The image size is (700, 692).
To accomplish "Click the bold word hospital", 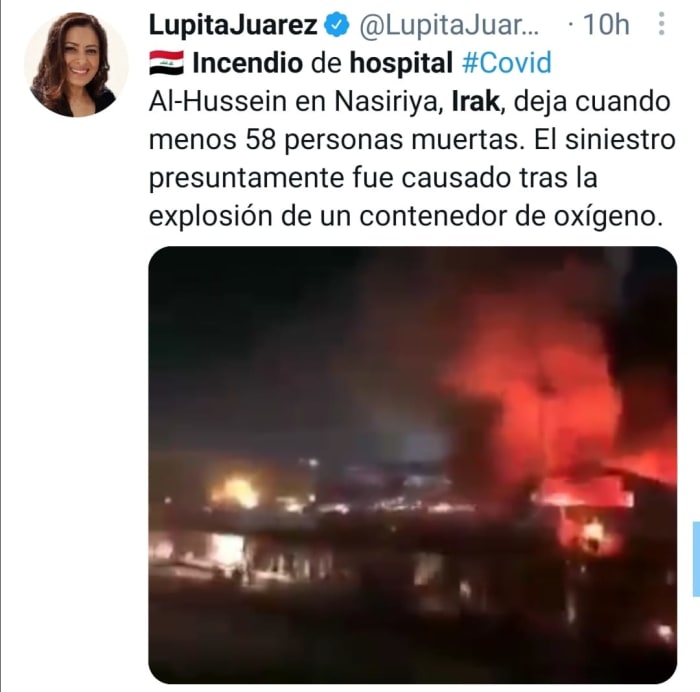I will pyautogui.click(x=401, y=64).
